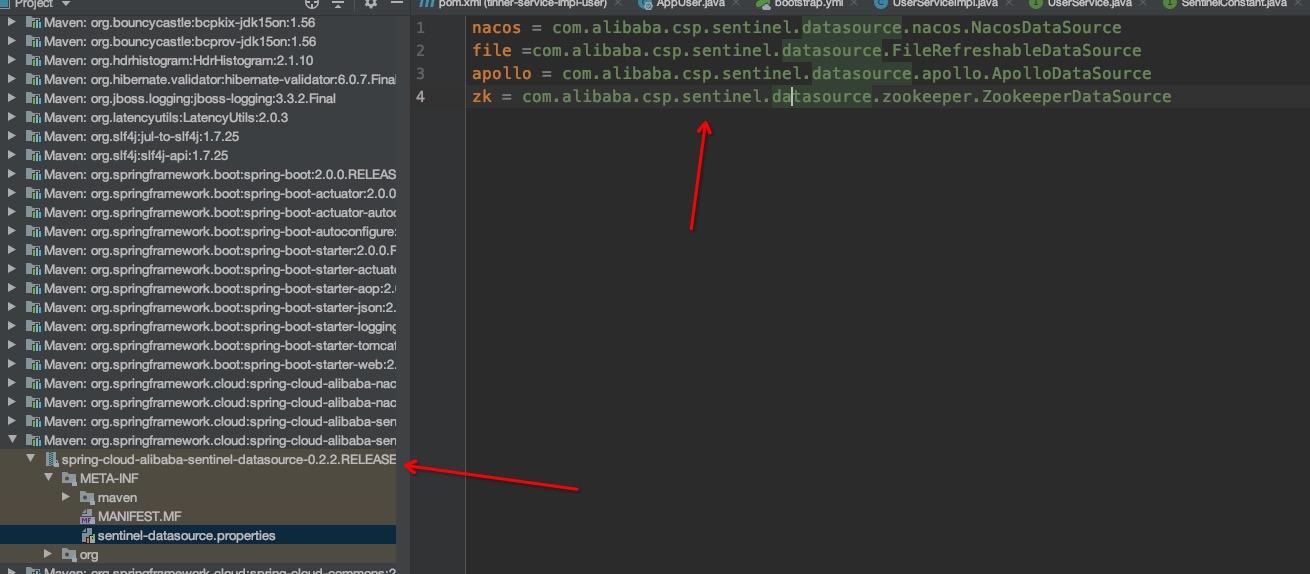Click the META-INF folder icon
The width and height of the screenshot is (1310, 574).
[x=69, y=479]
